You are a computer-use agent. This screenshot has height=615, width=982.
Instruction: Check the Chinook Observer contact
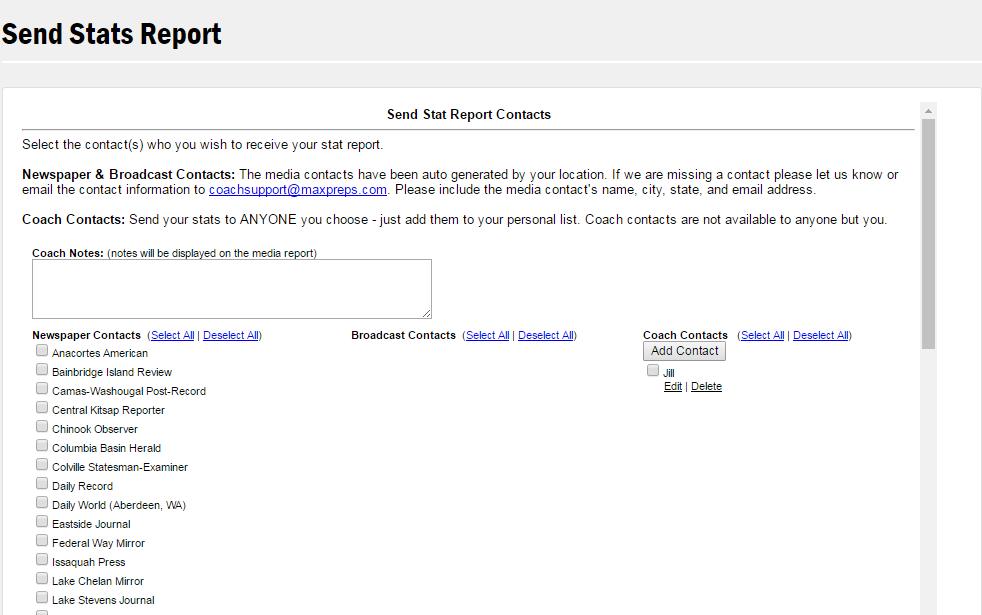tap(42, 427)
